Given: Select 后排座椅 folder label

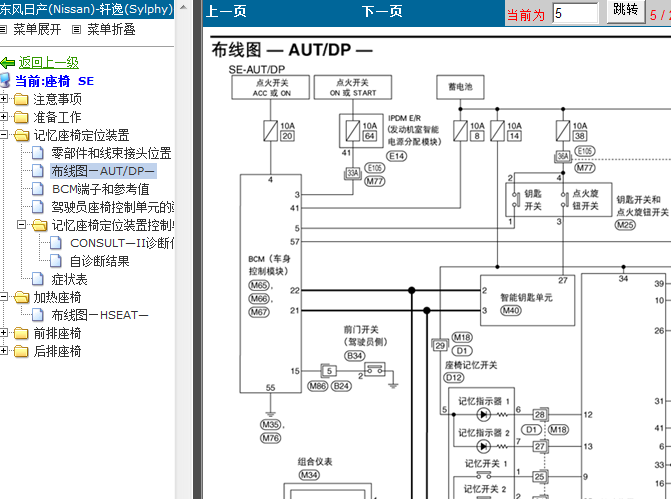Looking at the screenshot, I should point(57,351).
